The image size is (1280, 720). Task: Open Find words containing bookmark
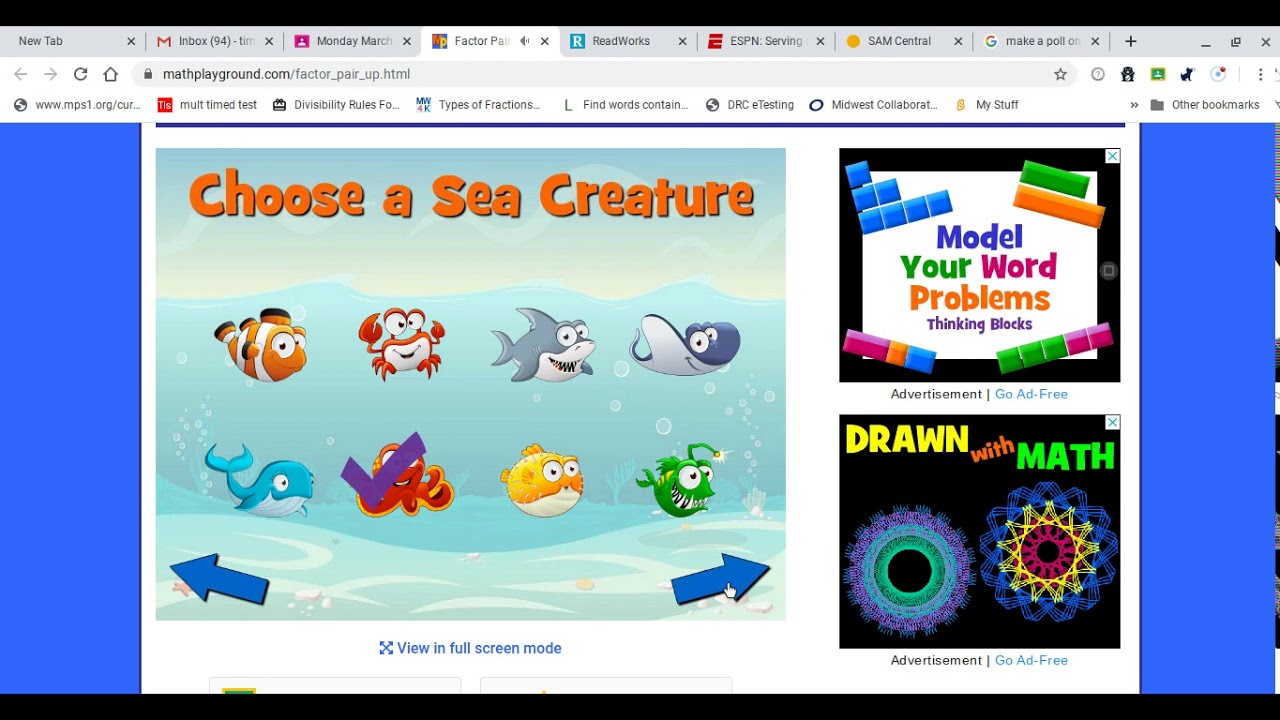point(625,104)
